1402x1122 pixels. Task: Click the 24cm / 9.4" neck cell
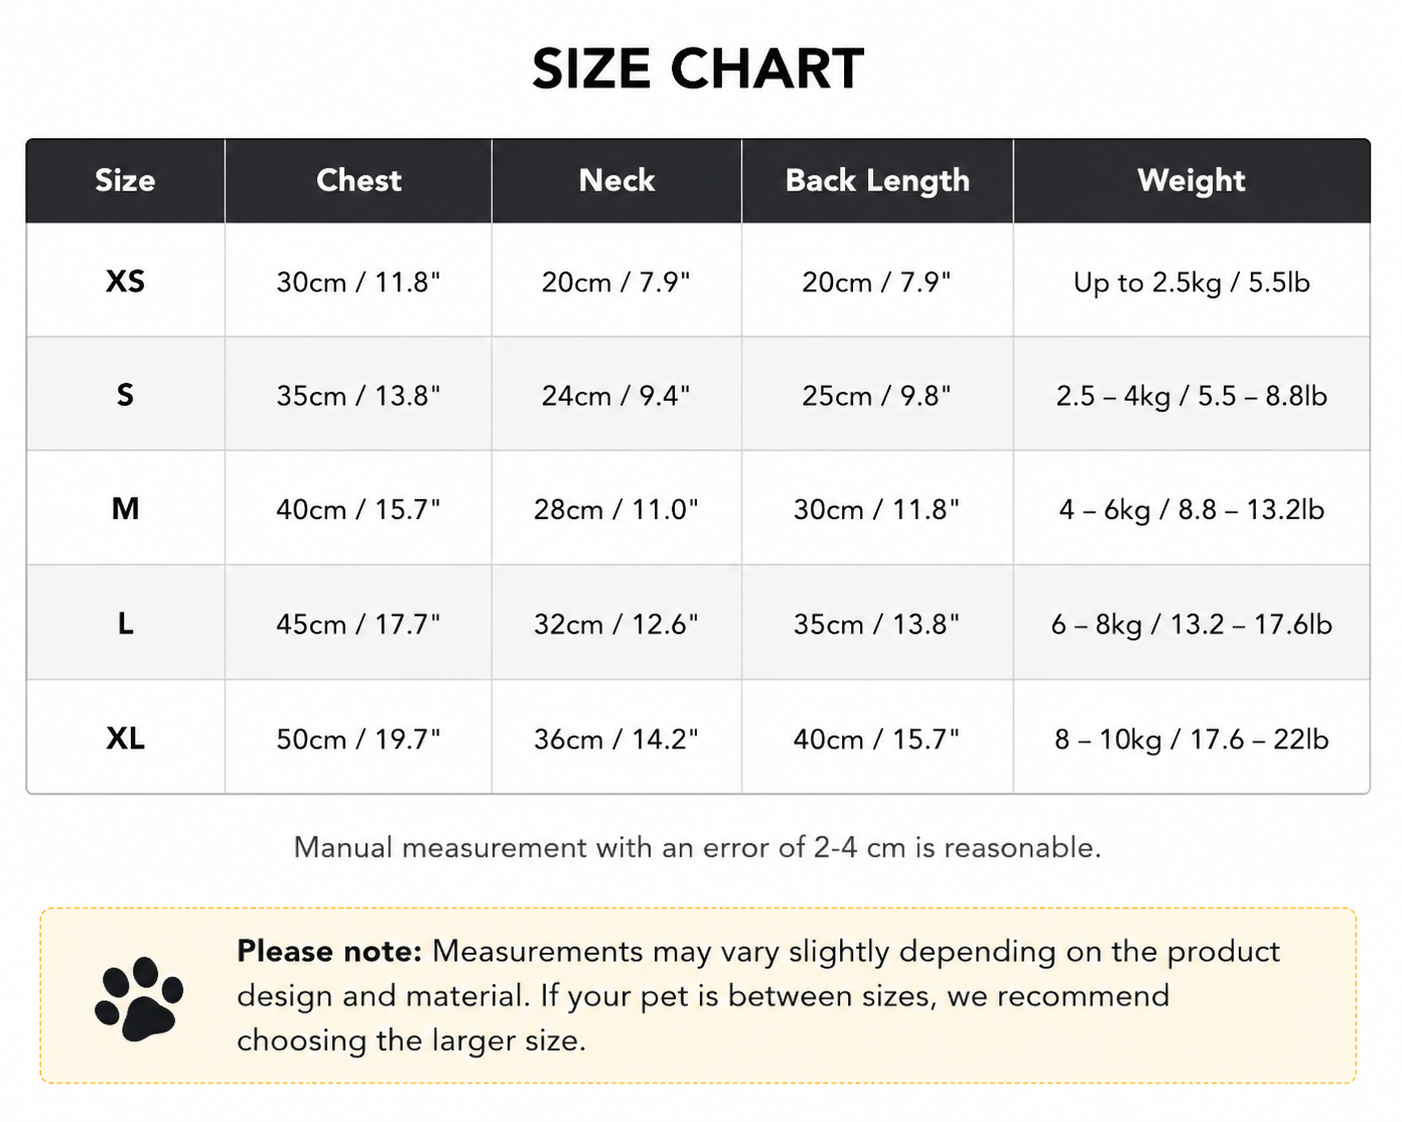pos(616,396)
